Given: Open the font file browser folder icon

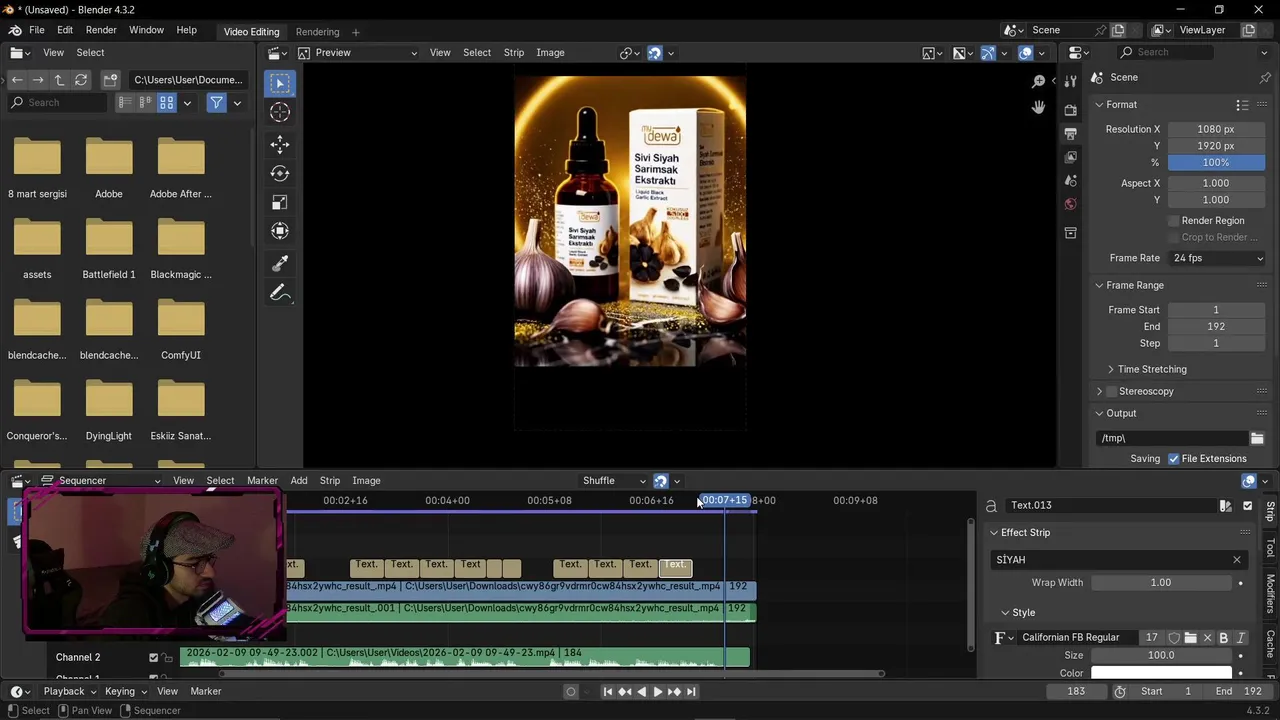Looking at the screenshot, I should [x=1190, y=638].
